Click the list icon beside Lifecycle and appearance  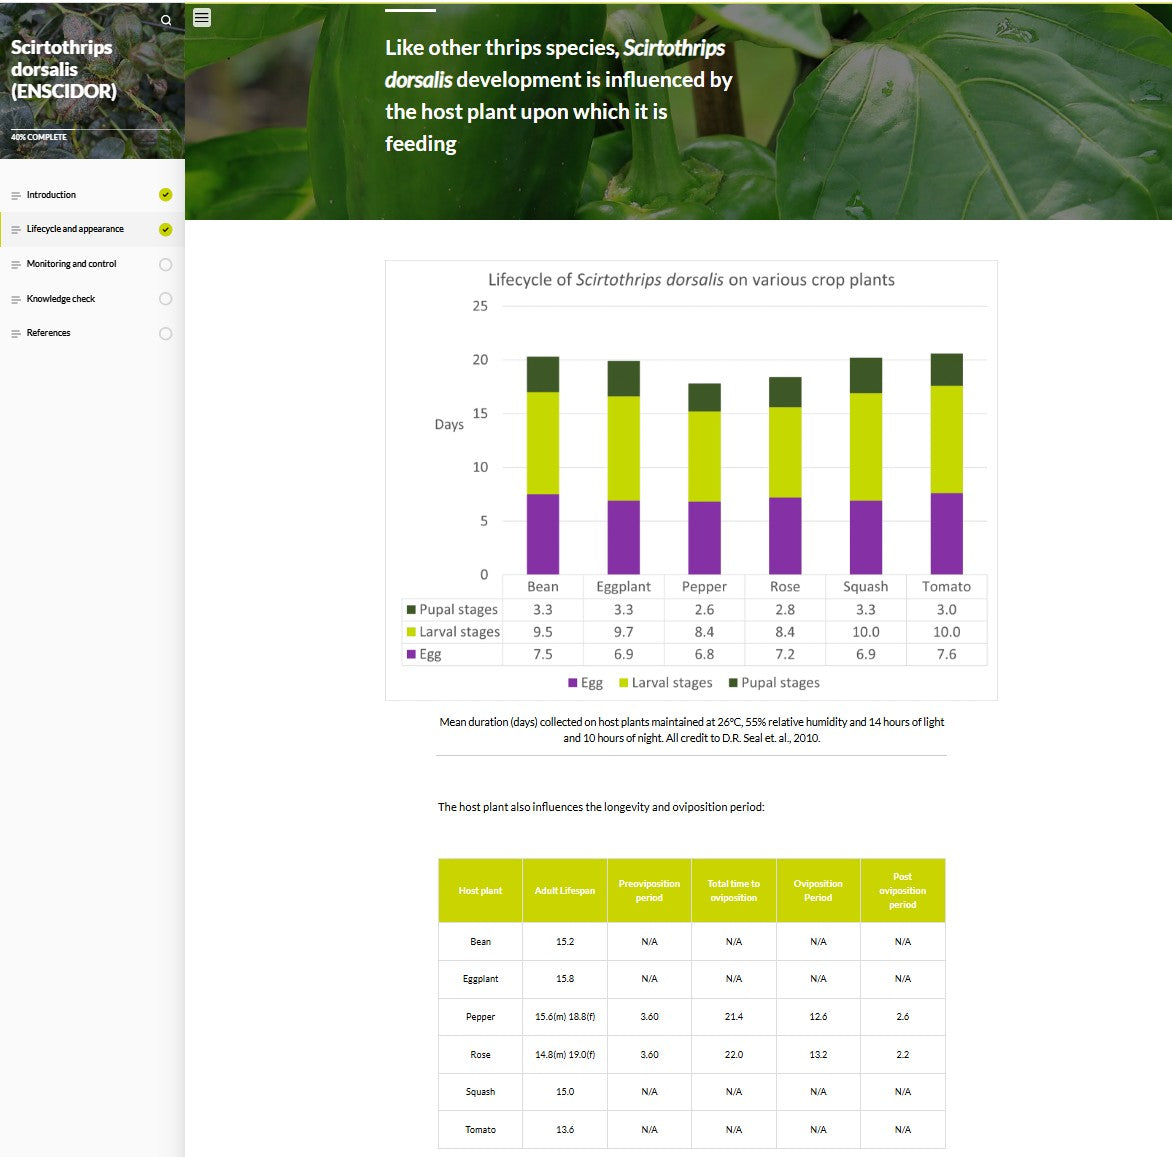16,230
